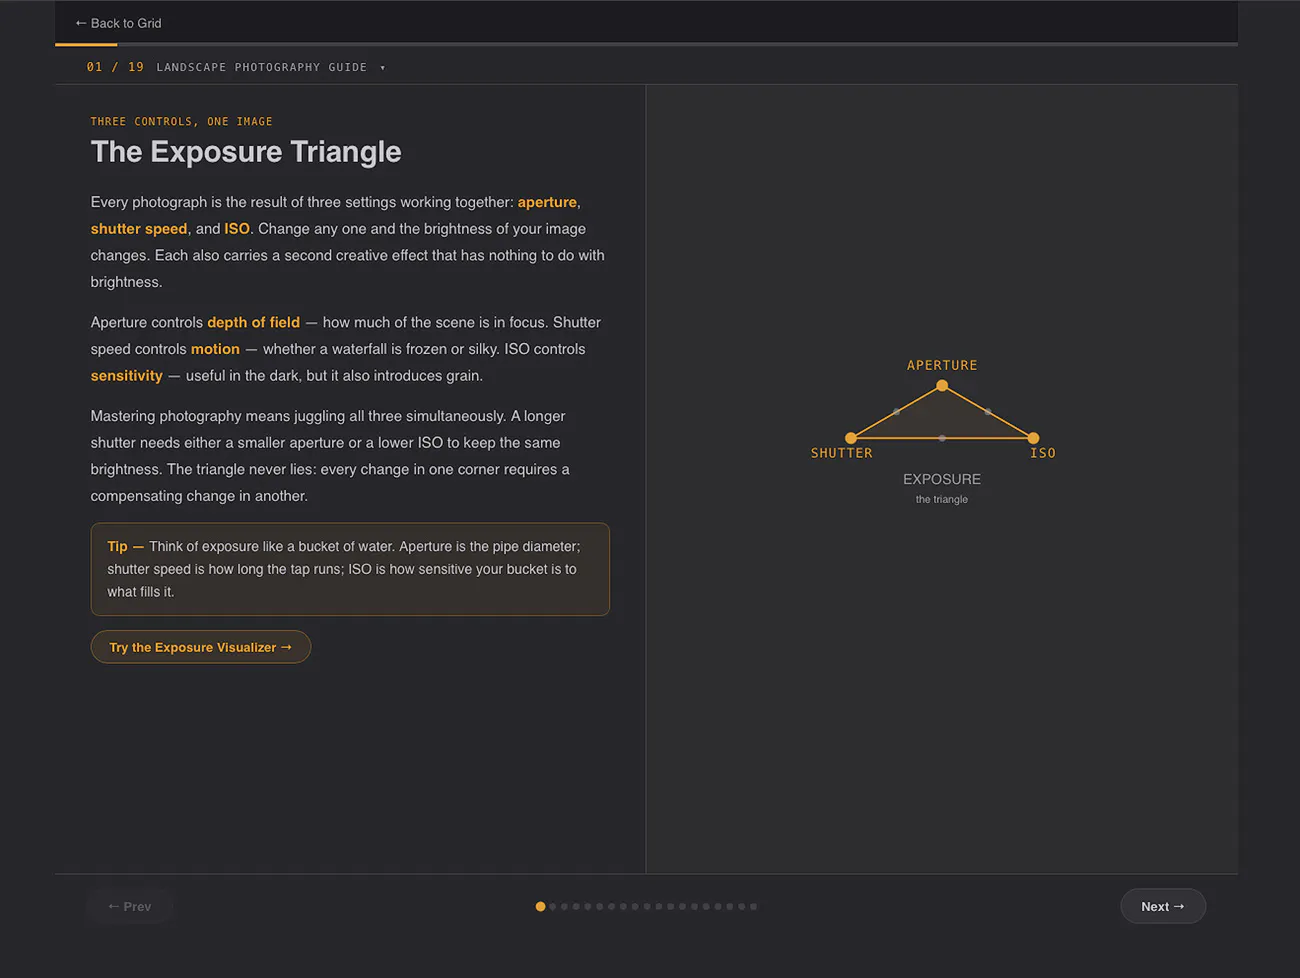
Task: Go back to the grid view
Action: pos(118,23)
